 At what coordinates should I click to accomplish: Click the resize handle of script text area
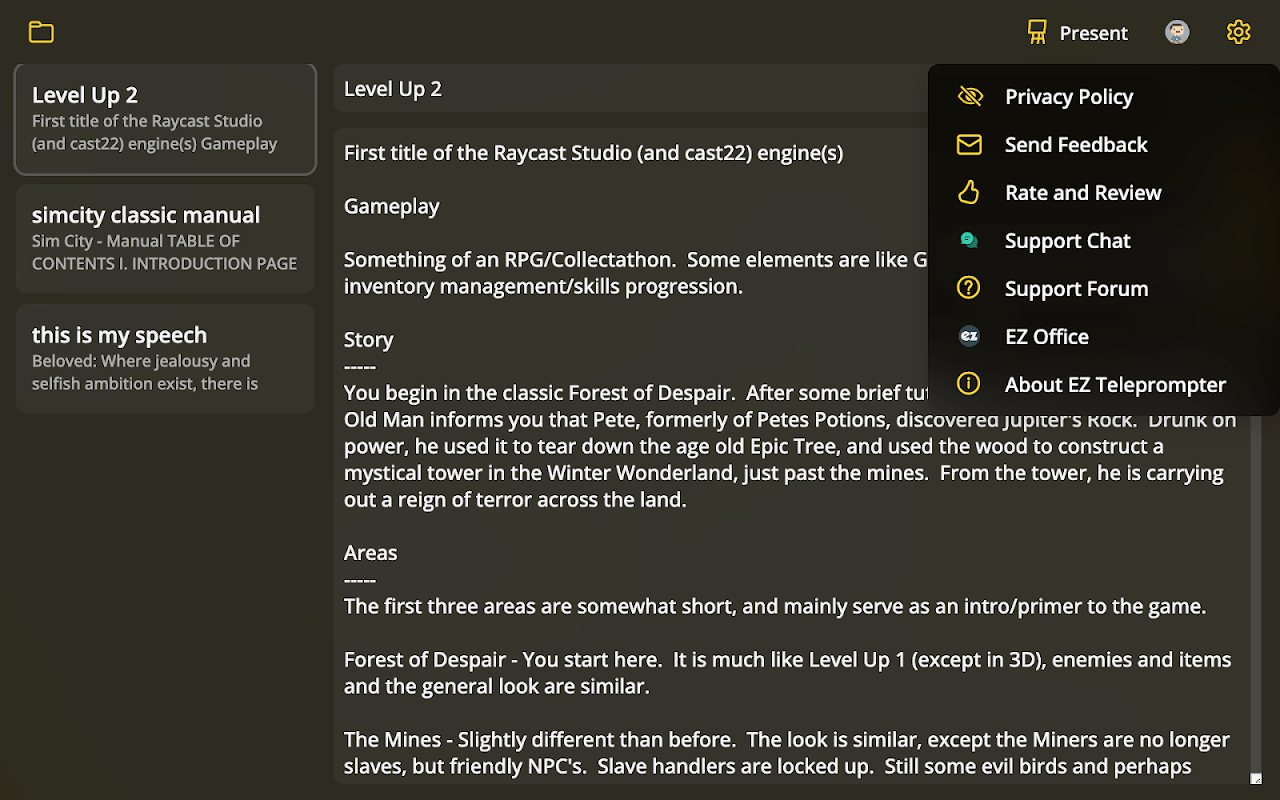(1256, 779)
